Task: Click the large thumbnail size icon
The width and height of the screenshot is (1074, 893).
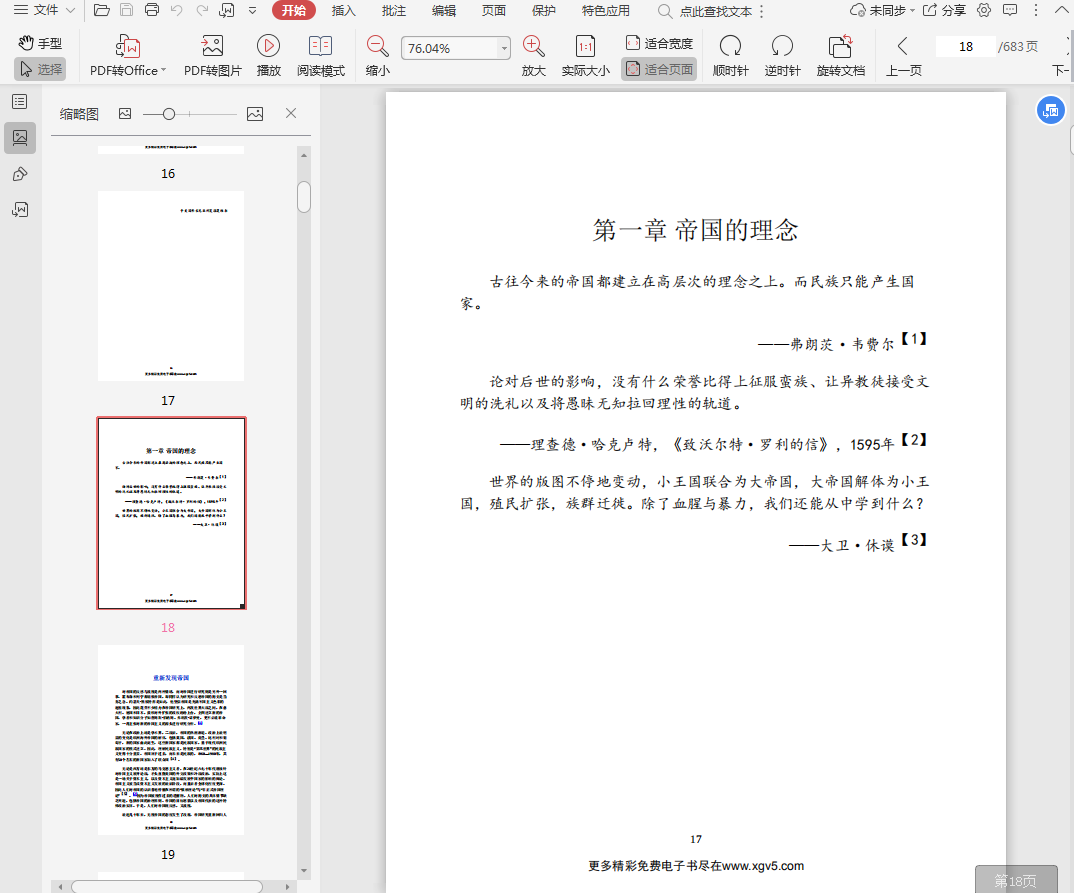Action: tap(255, 114)
